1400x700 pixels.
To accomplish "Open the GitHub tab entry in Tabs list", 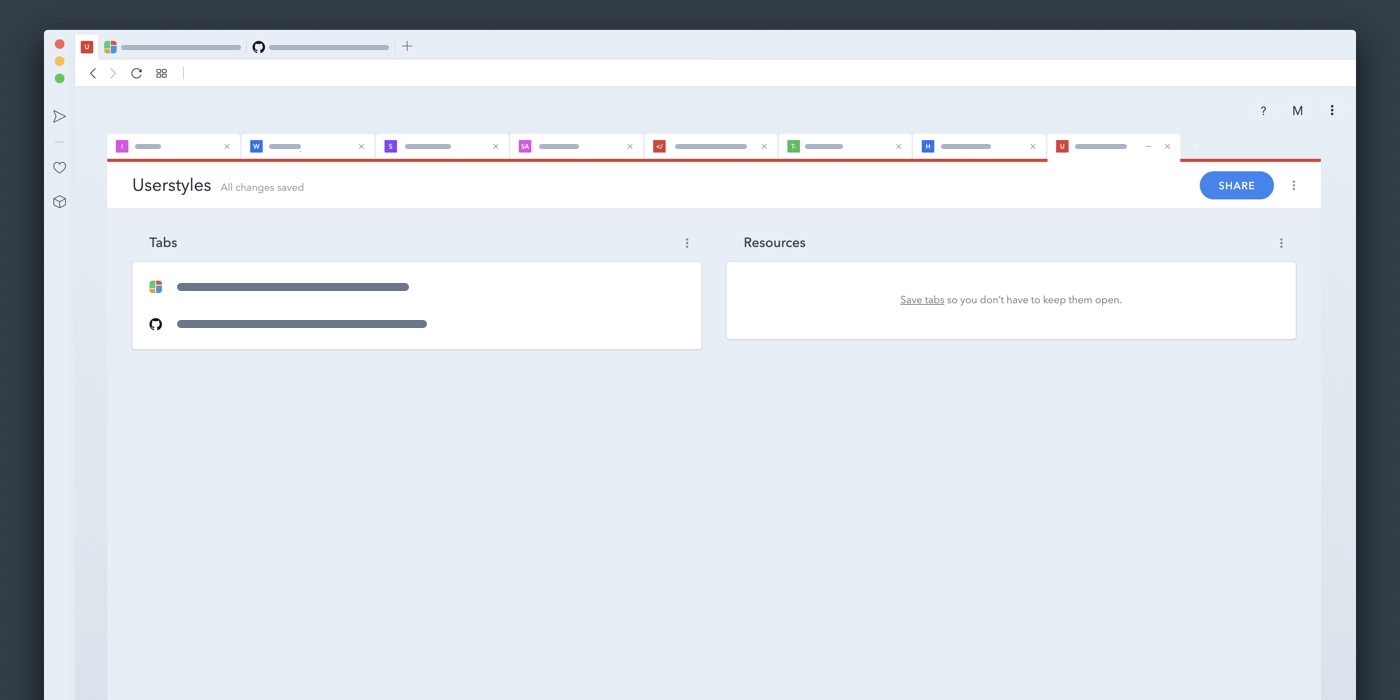I will point(417,324).
